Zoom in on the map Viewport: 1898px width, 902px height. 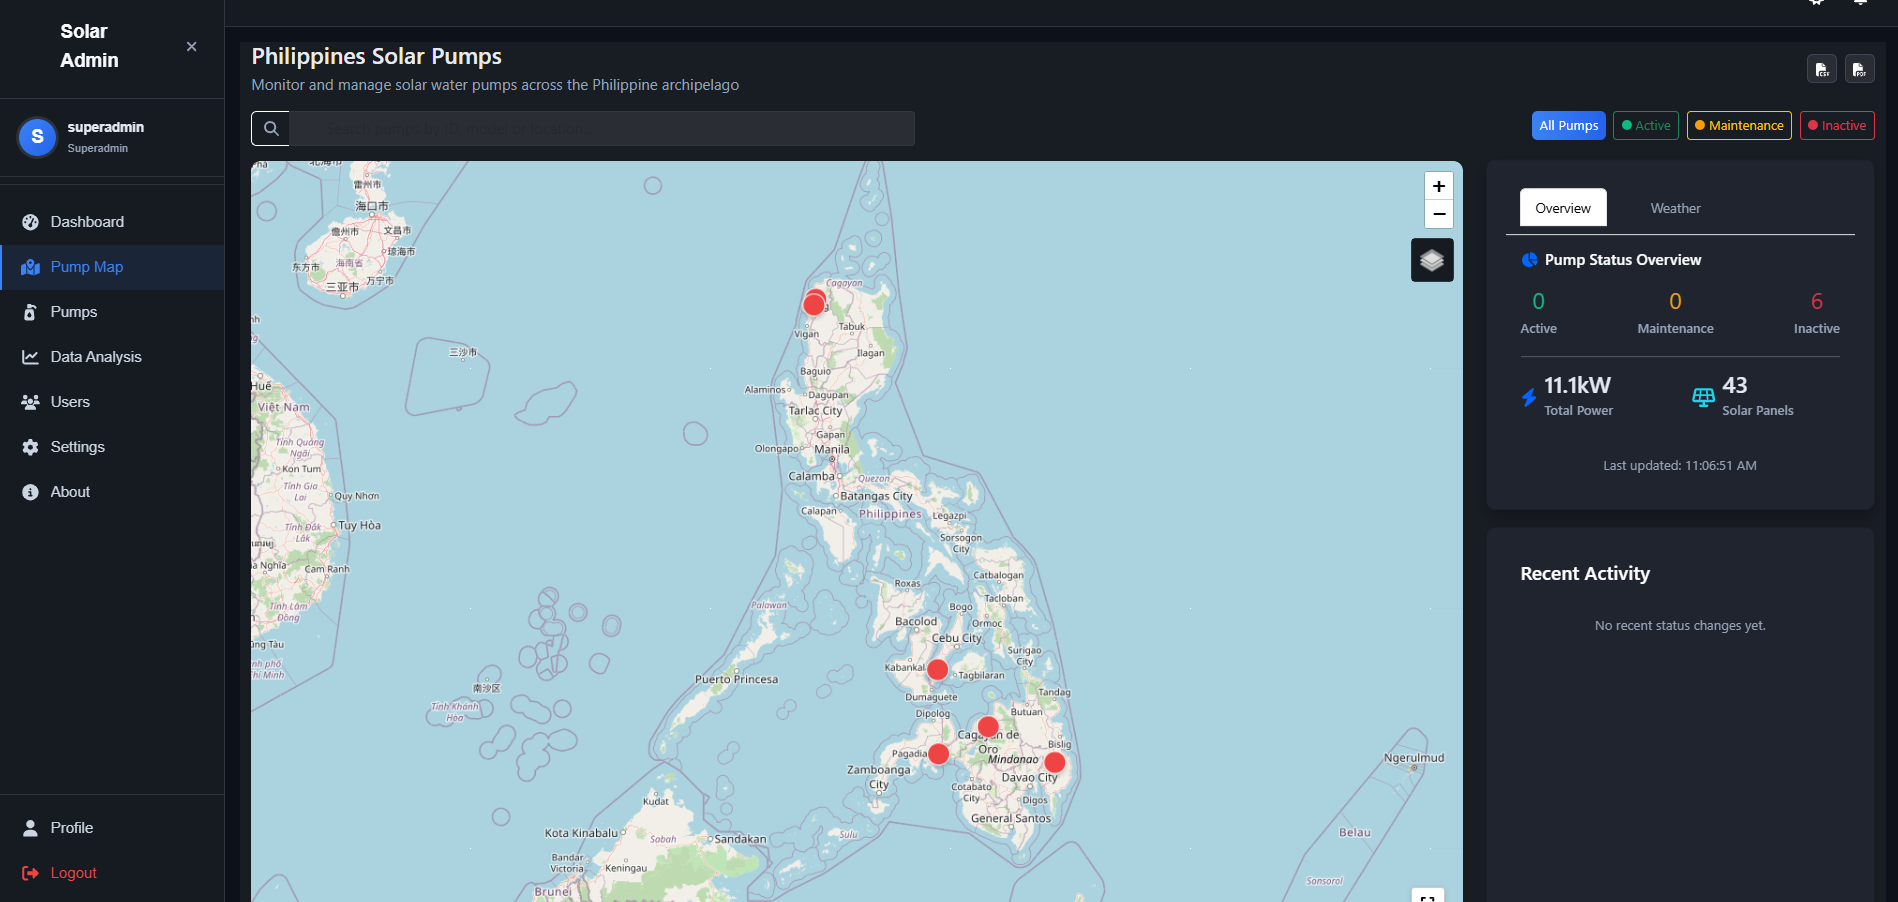[1438, 186]
